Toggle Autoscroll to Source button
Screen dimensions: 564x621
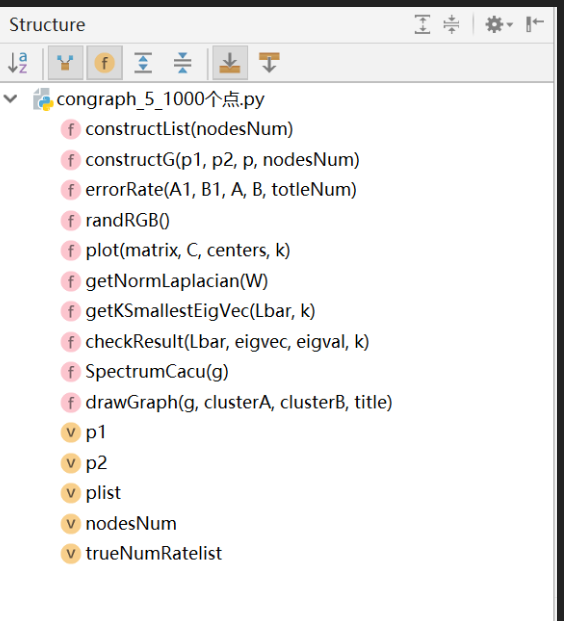[x=230, y=63]
